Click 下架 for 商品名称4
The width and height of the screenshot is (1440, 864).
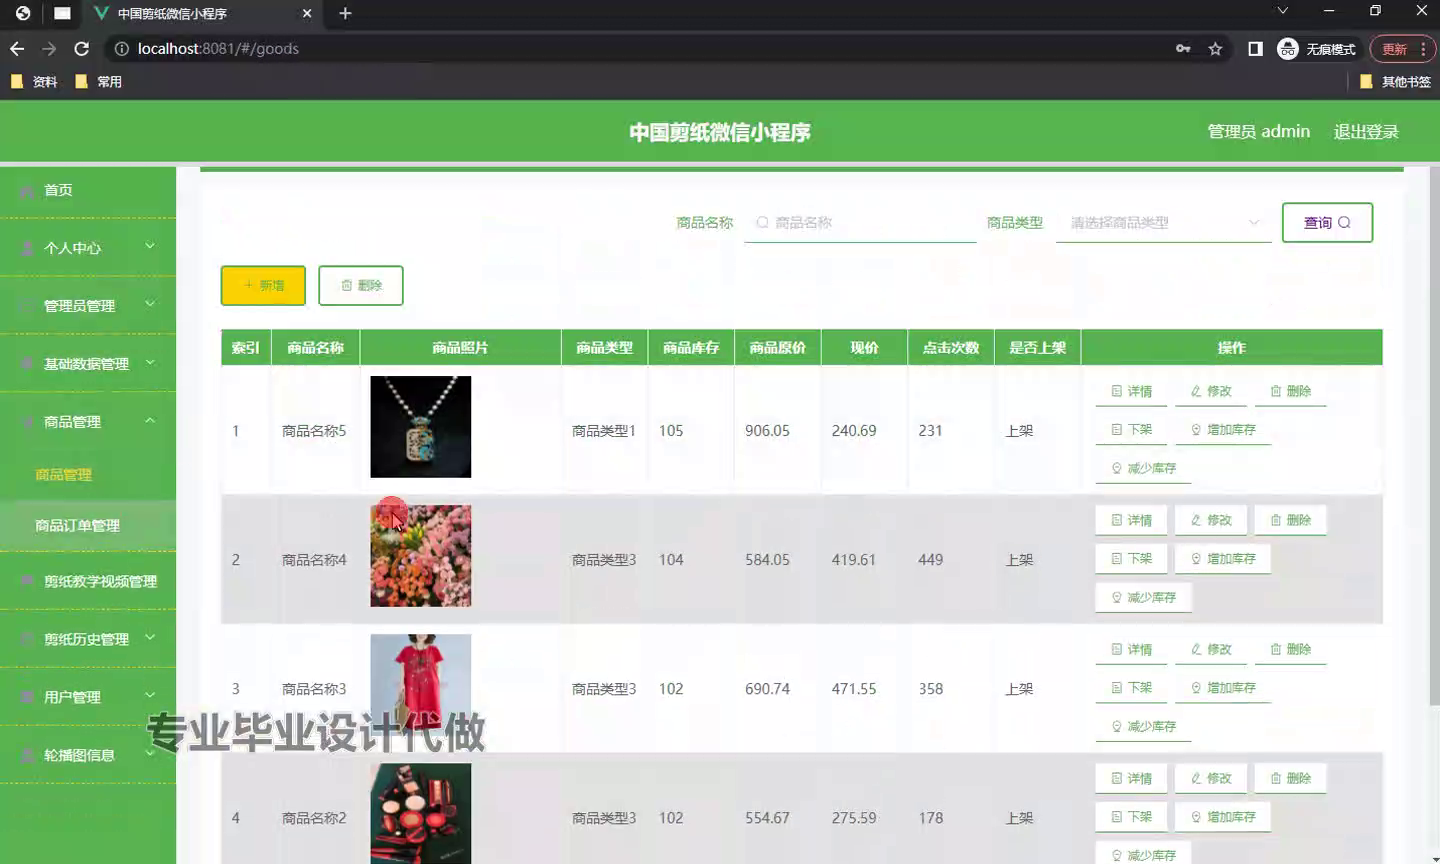coord(1132,558)
